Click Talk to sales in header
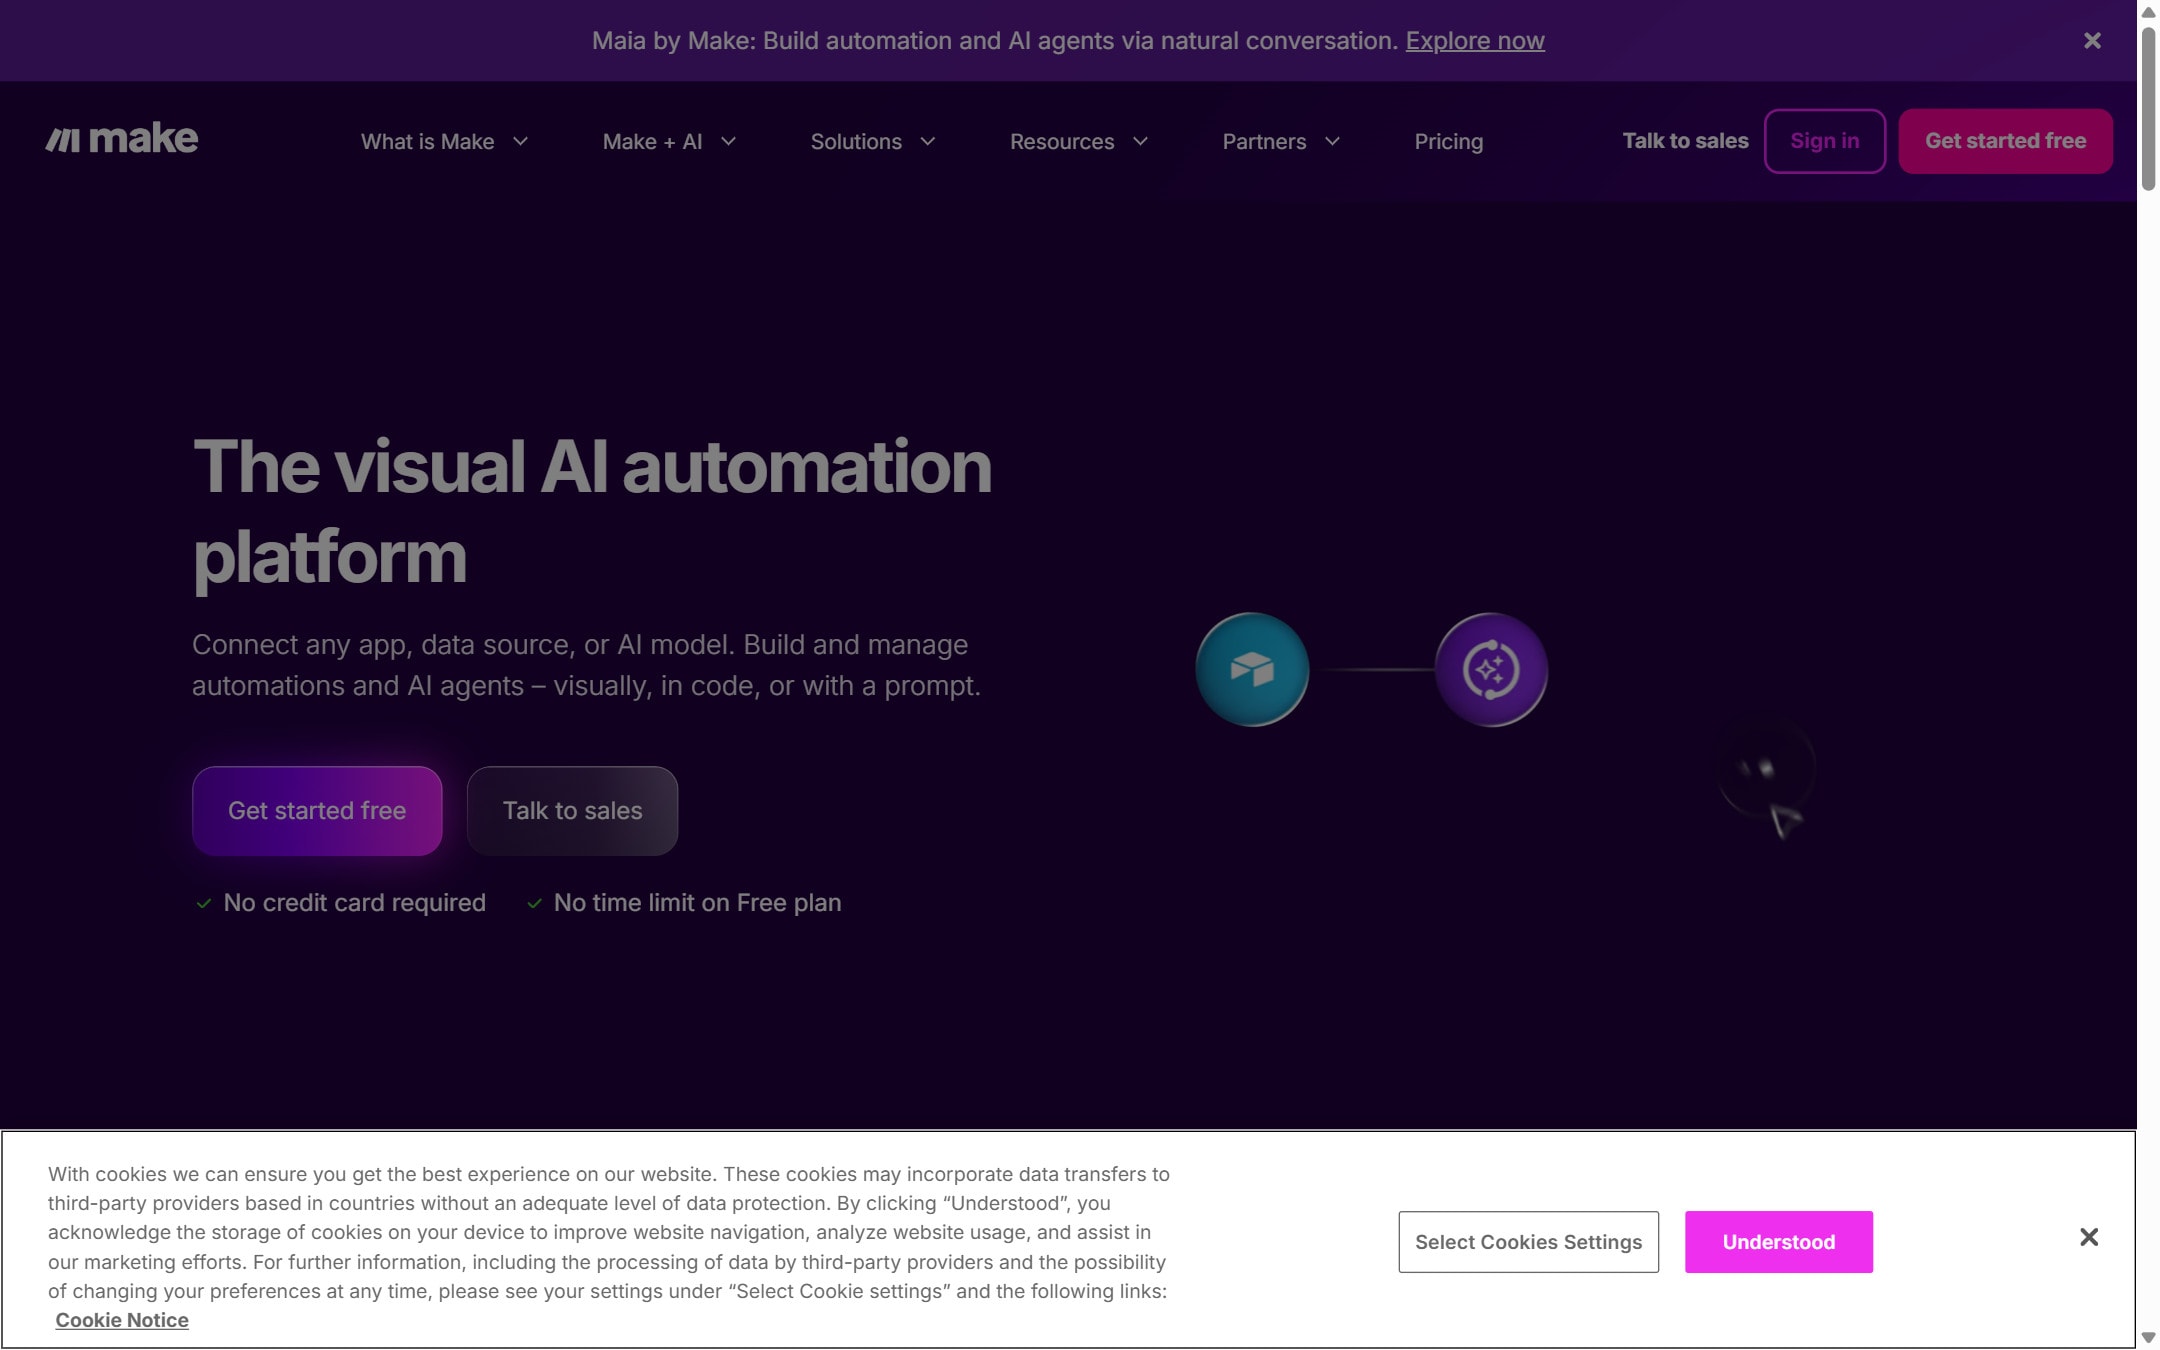 [x=1685, y=141]
